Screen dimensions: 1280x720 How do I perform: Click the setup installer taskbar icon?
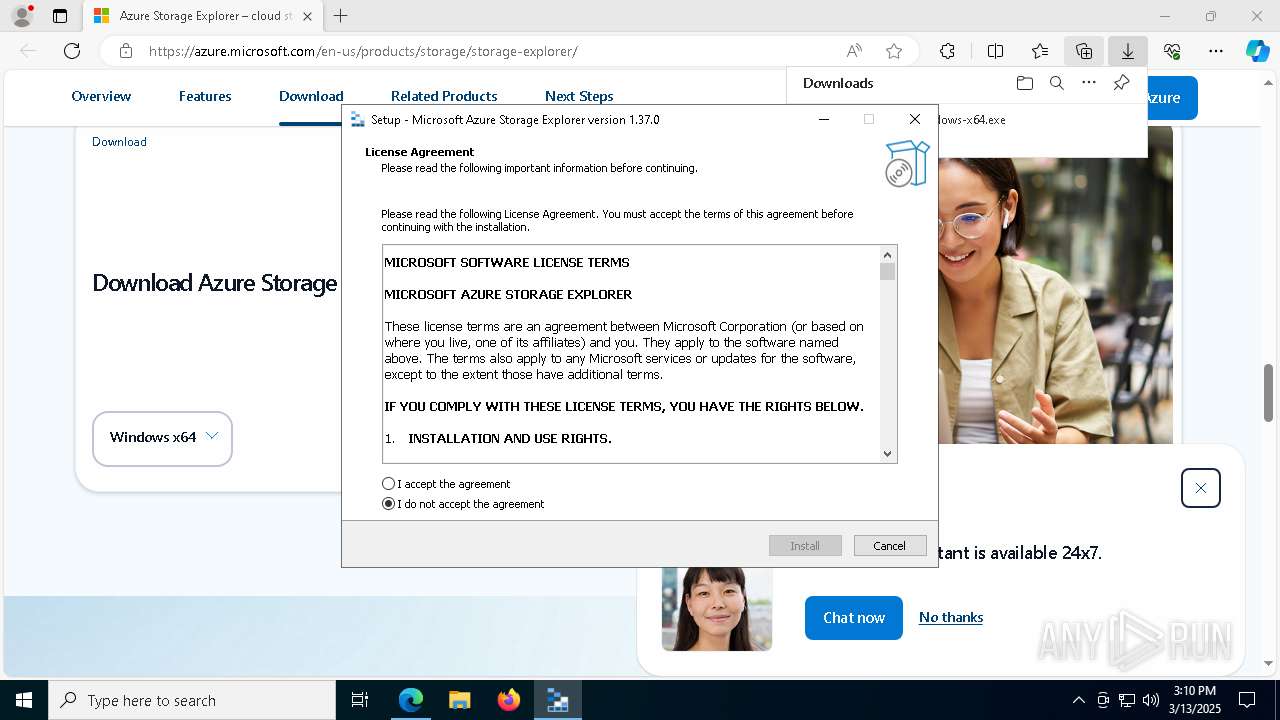558,700
